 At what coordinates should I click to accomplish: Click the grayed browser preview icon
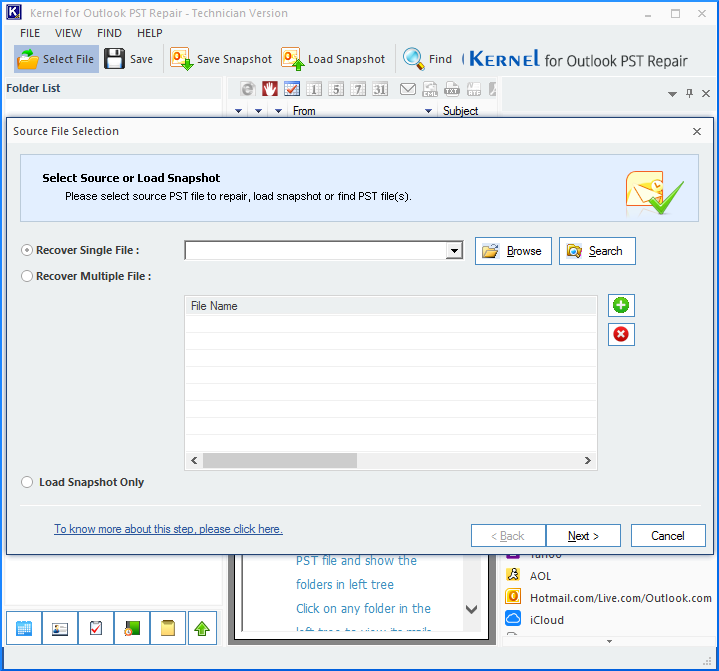248,89
